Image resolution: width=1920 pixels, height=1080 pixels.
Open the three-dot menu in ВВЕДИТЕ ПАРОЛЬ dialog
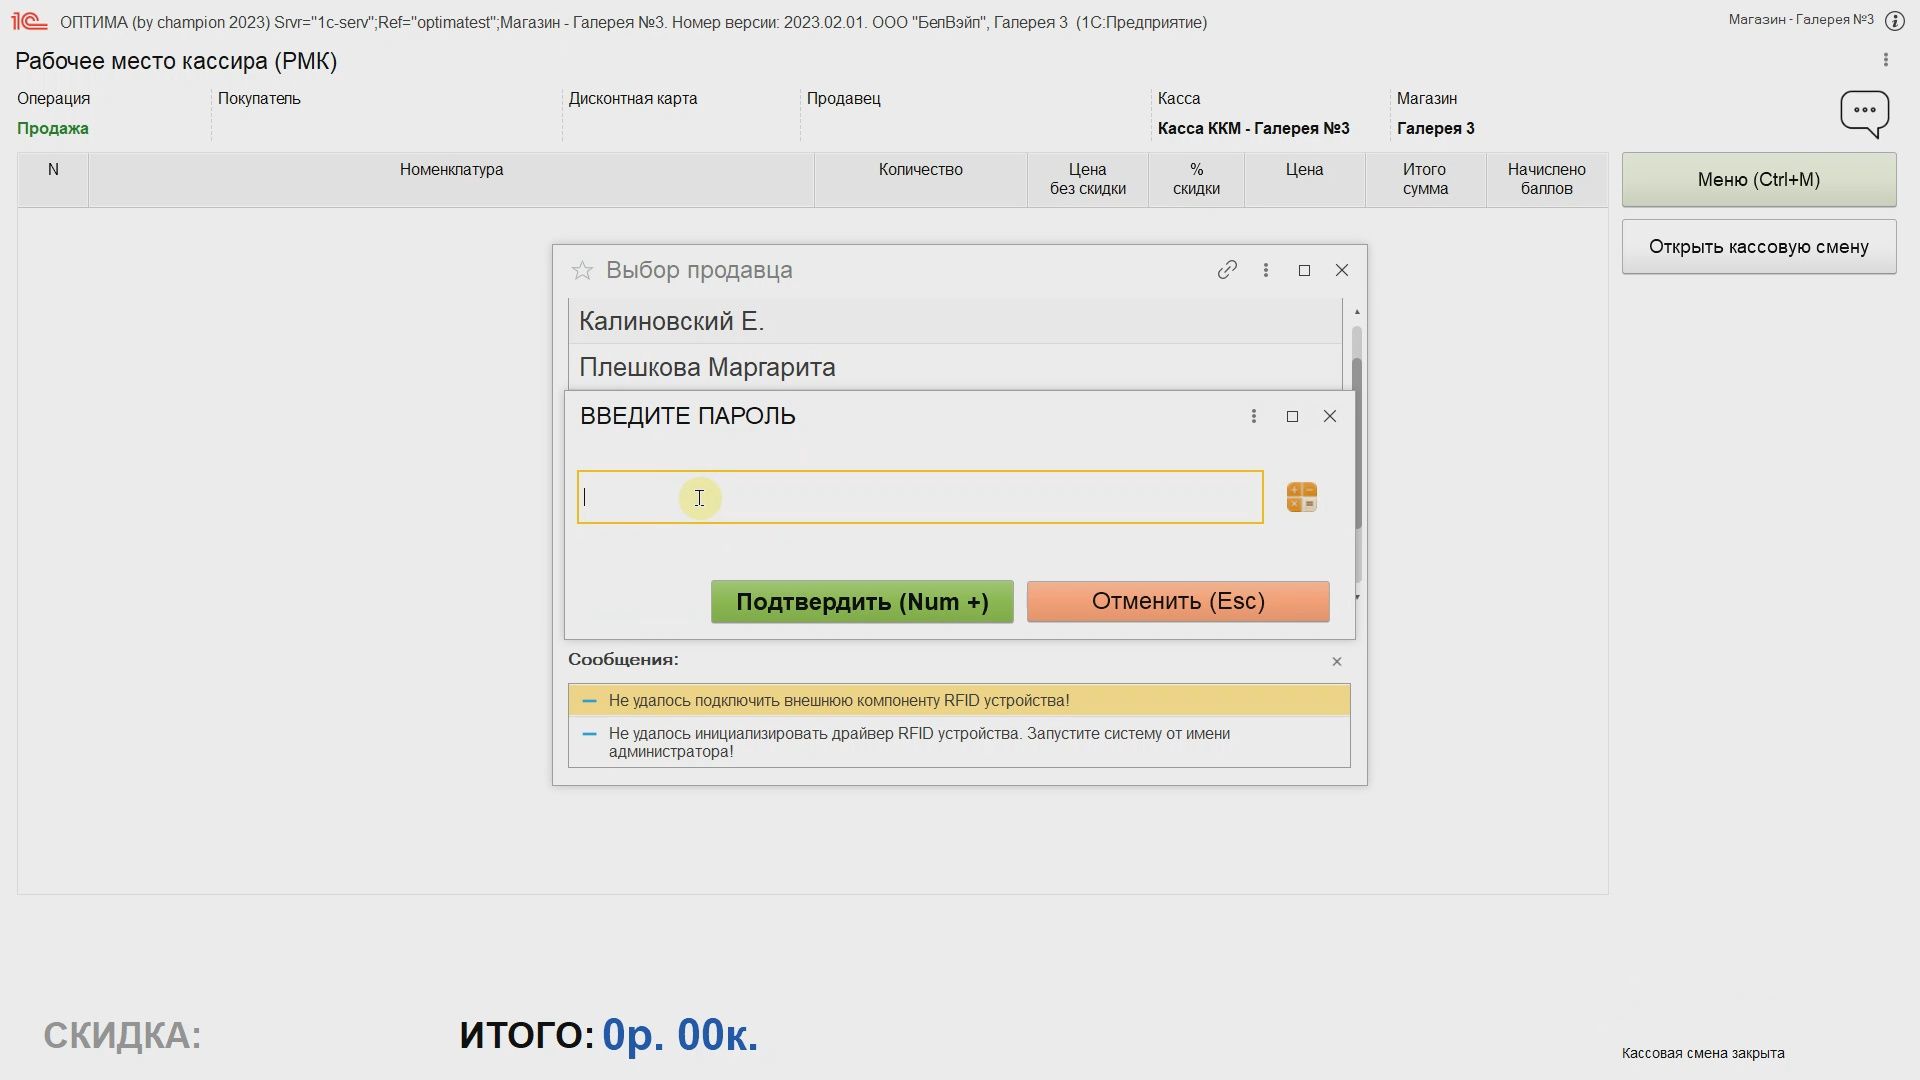(x=1253, y=416)
